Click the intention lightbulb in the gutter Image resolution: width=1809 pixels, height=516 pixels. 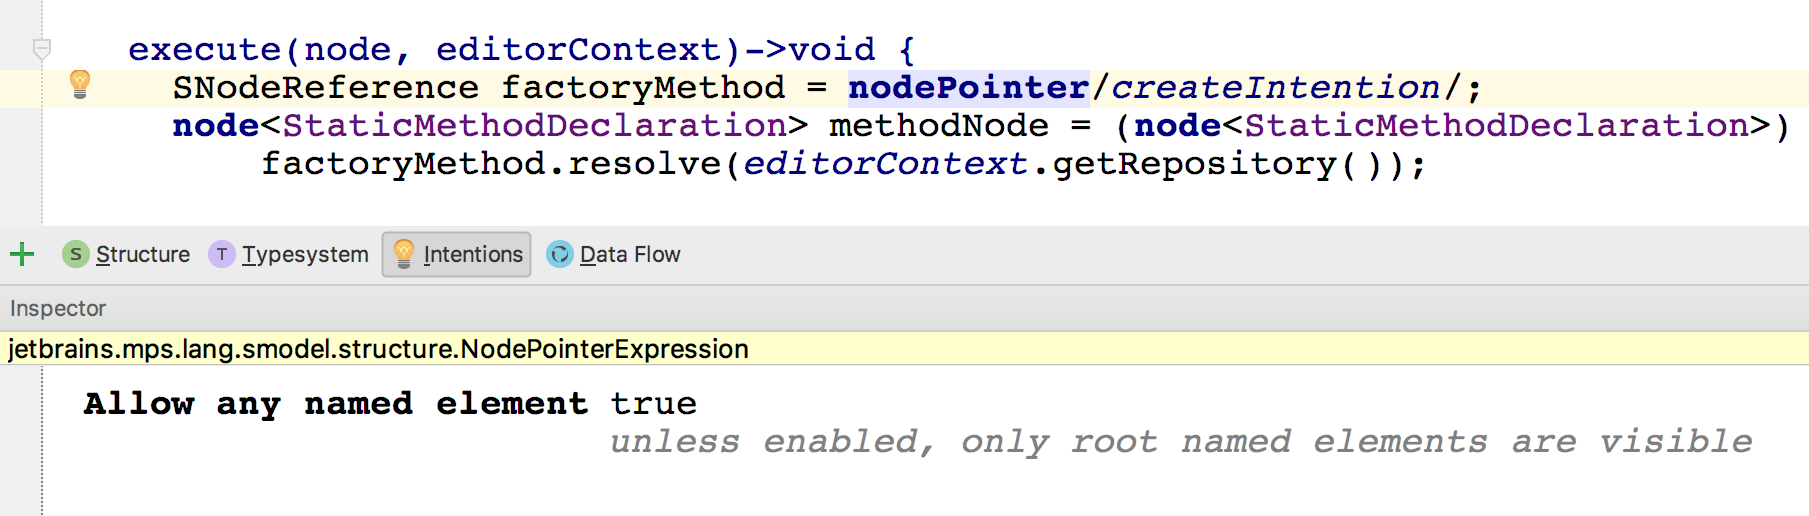click(x=81, y=85)
